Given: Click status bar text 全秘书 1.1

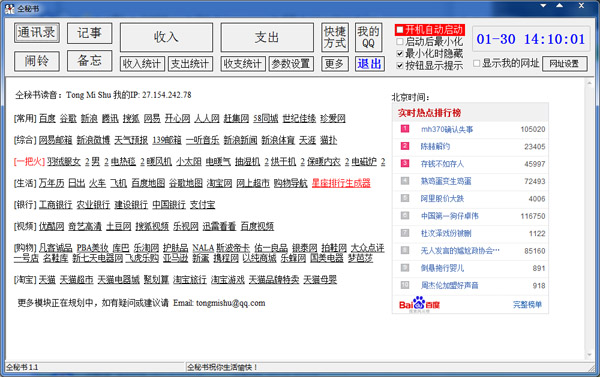Looking at the screenshot, I should pos(22,367).
